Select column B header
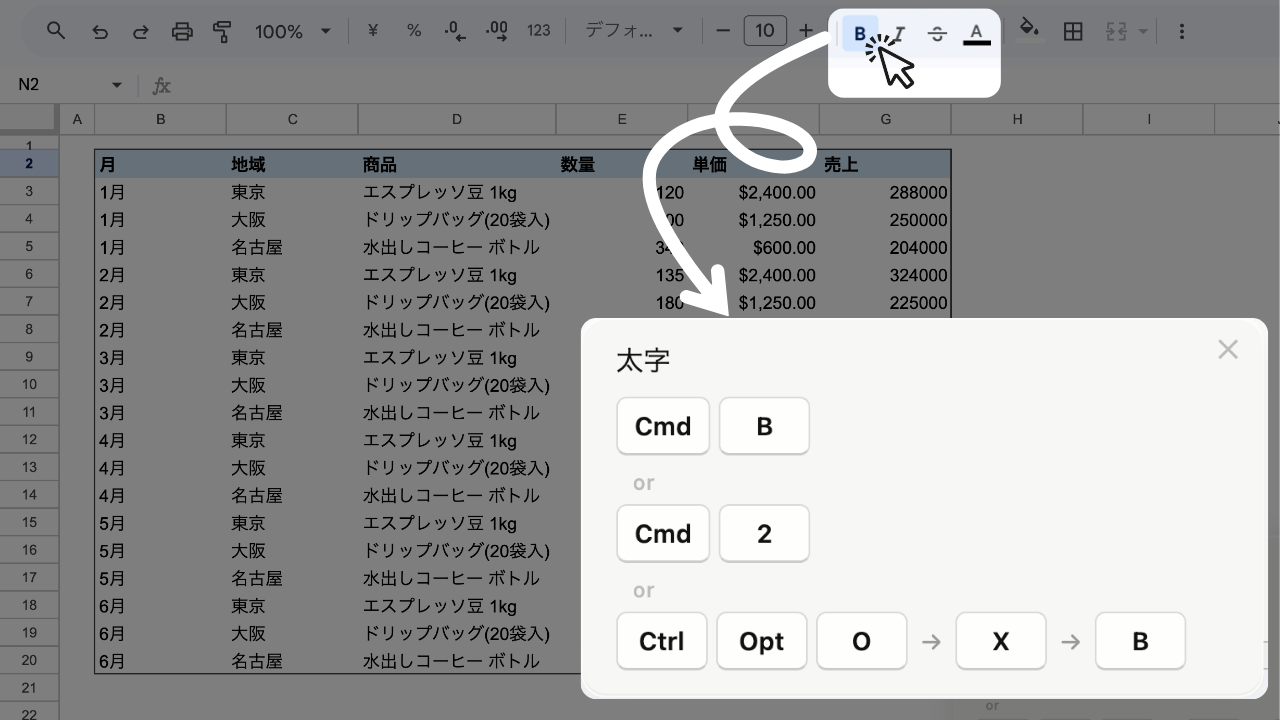1280x720 pixels. click(160, 119)
